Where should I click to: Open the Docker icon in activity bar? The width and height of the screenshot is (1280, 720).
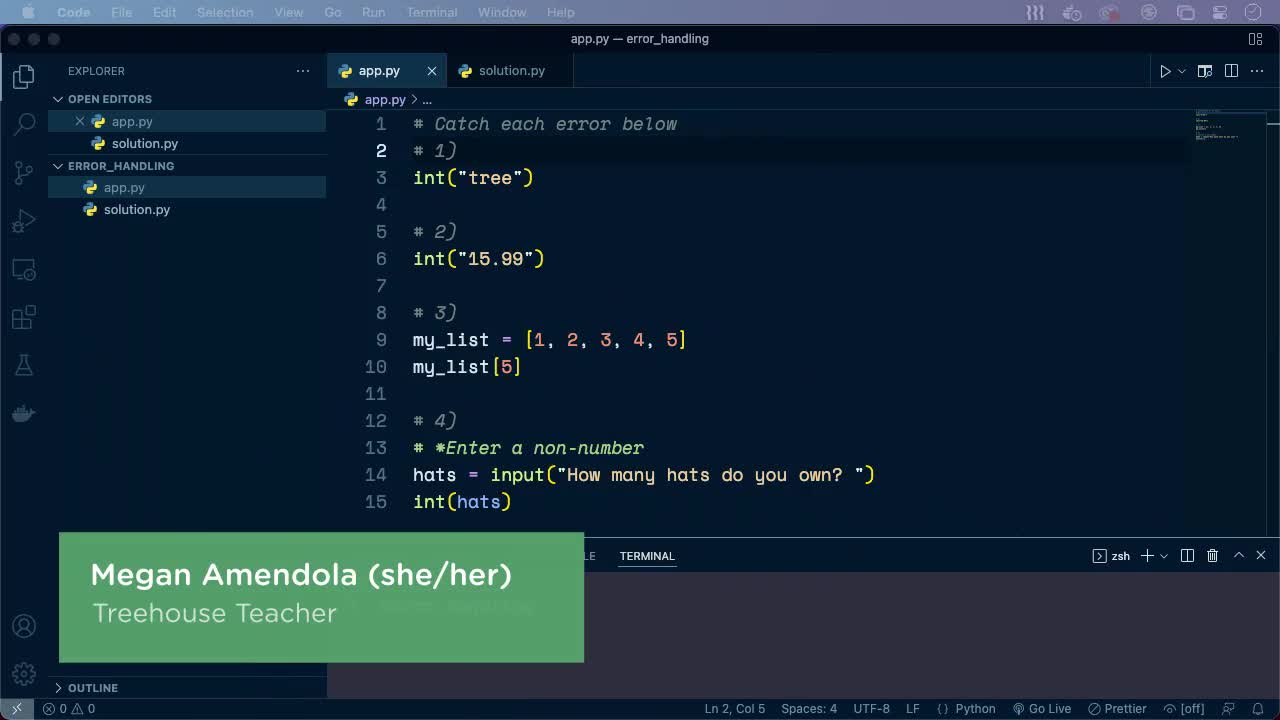click(23, 413)
